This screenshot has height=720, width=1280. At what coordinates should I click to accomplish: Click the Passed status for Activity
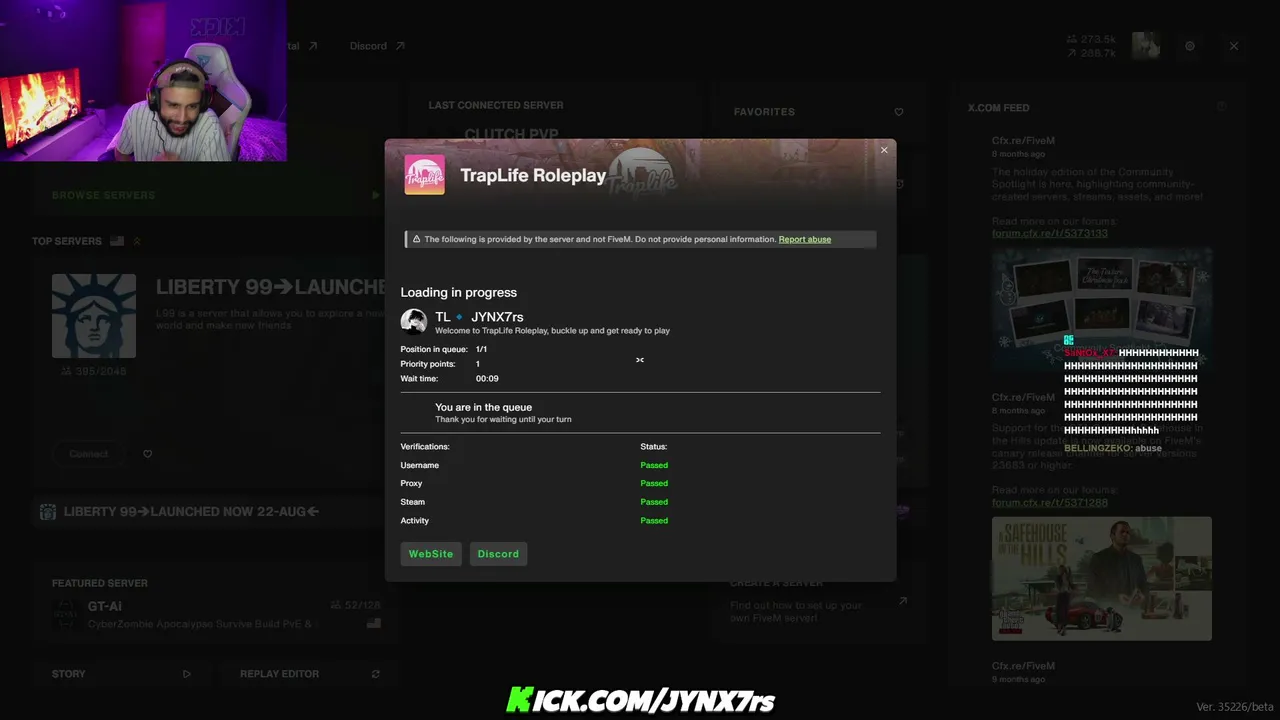pyautogui.click(x=654, y=520)
